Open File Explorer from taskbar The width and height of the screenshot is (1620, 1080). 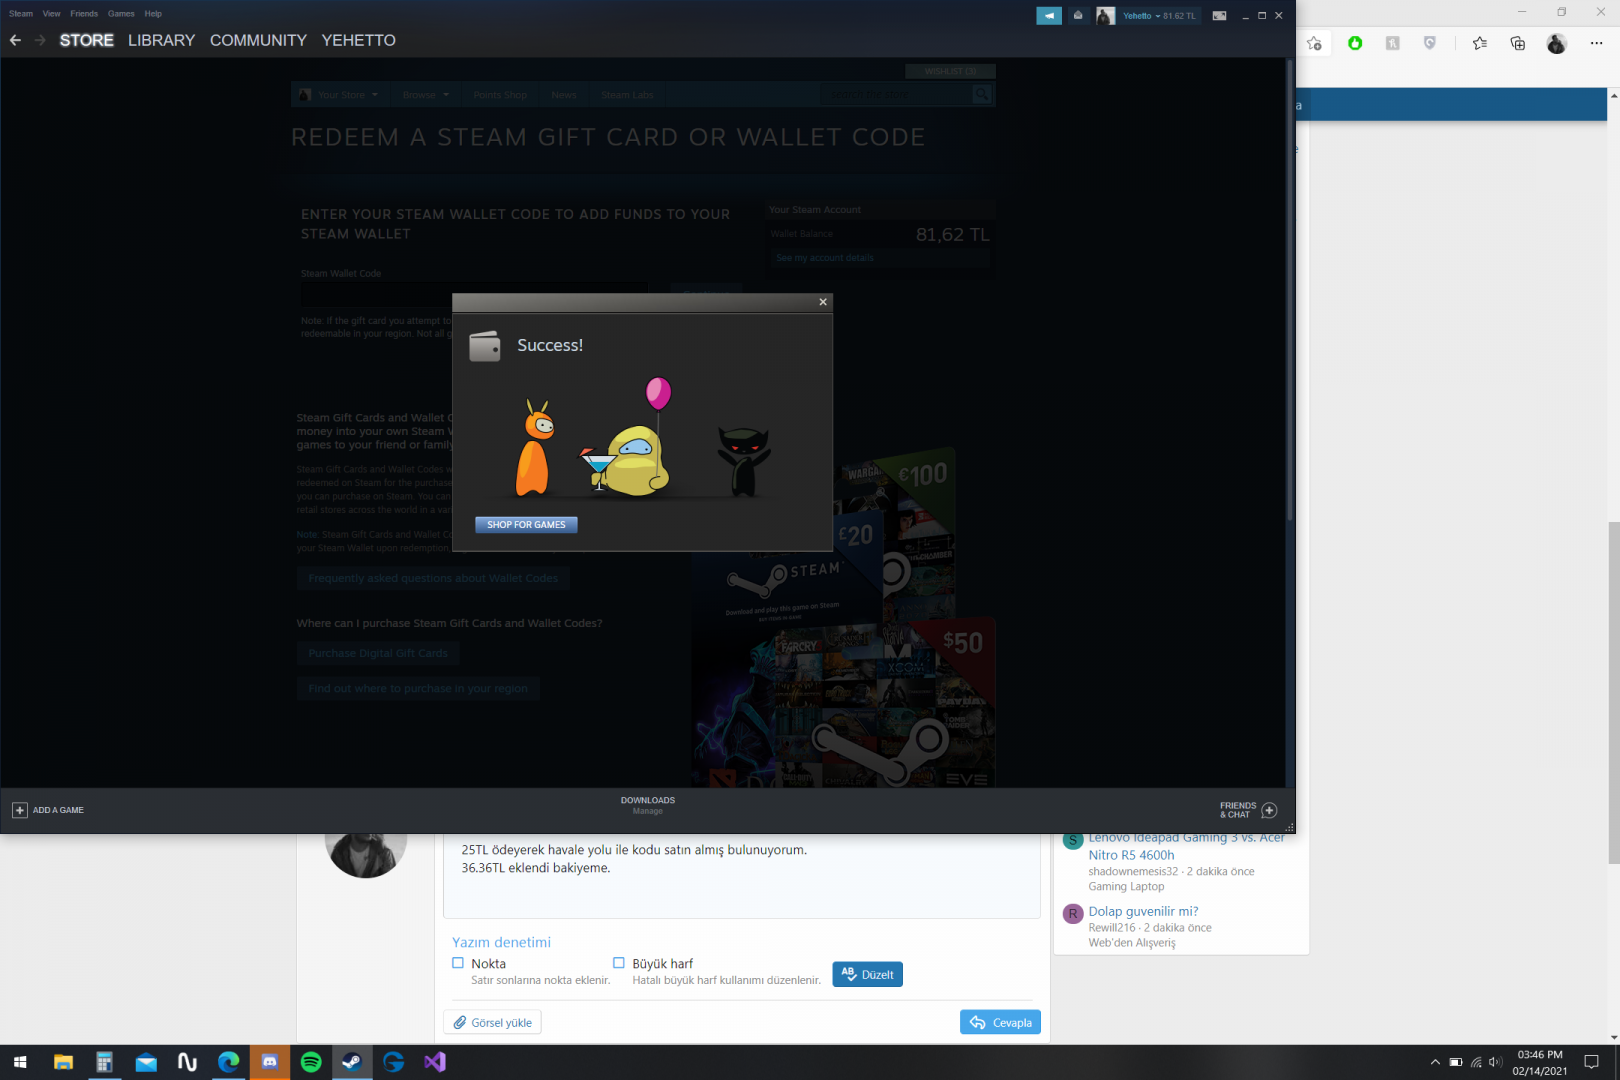[63, 1062]
